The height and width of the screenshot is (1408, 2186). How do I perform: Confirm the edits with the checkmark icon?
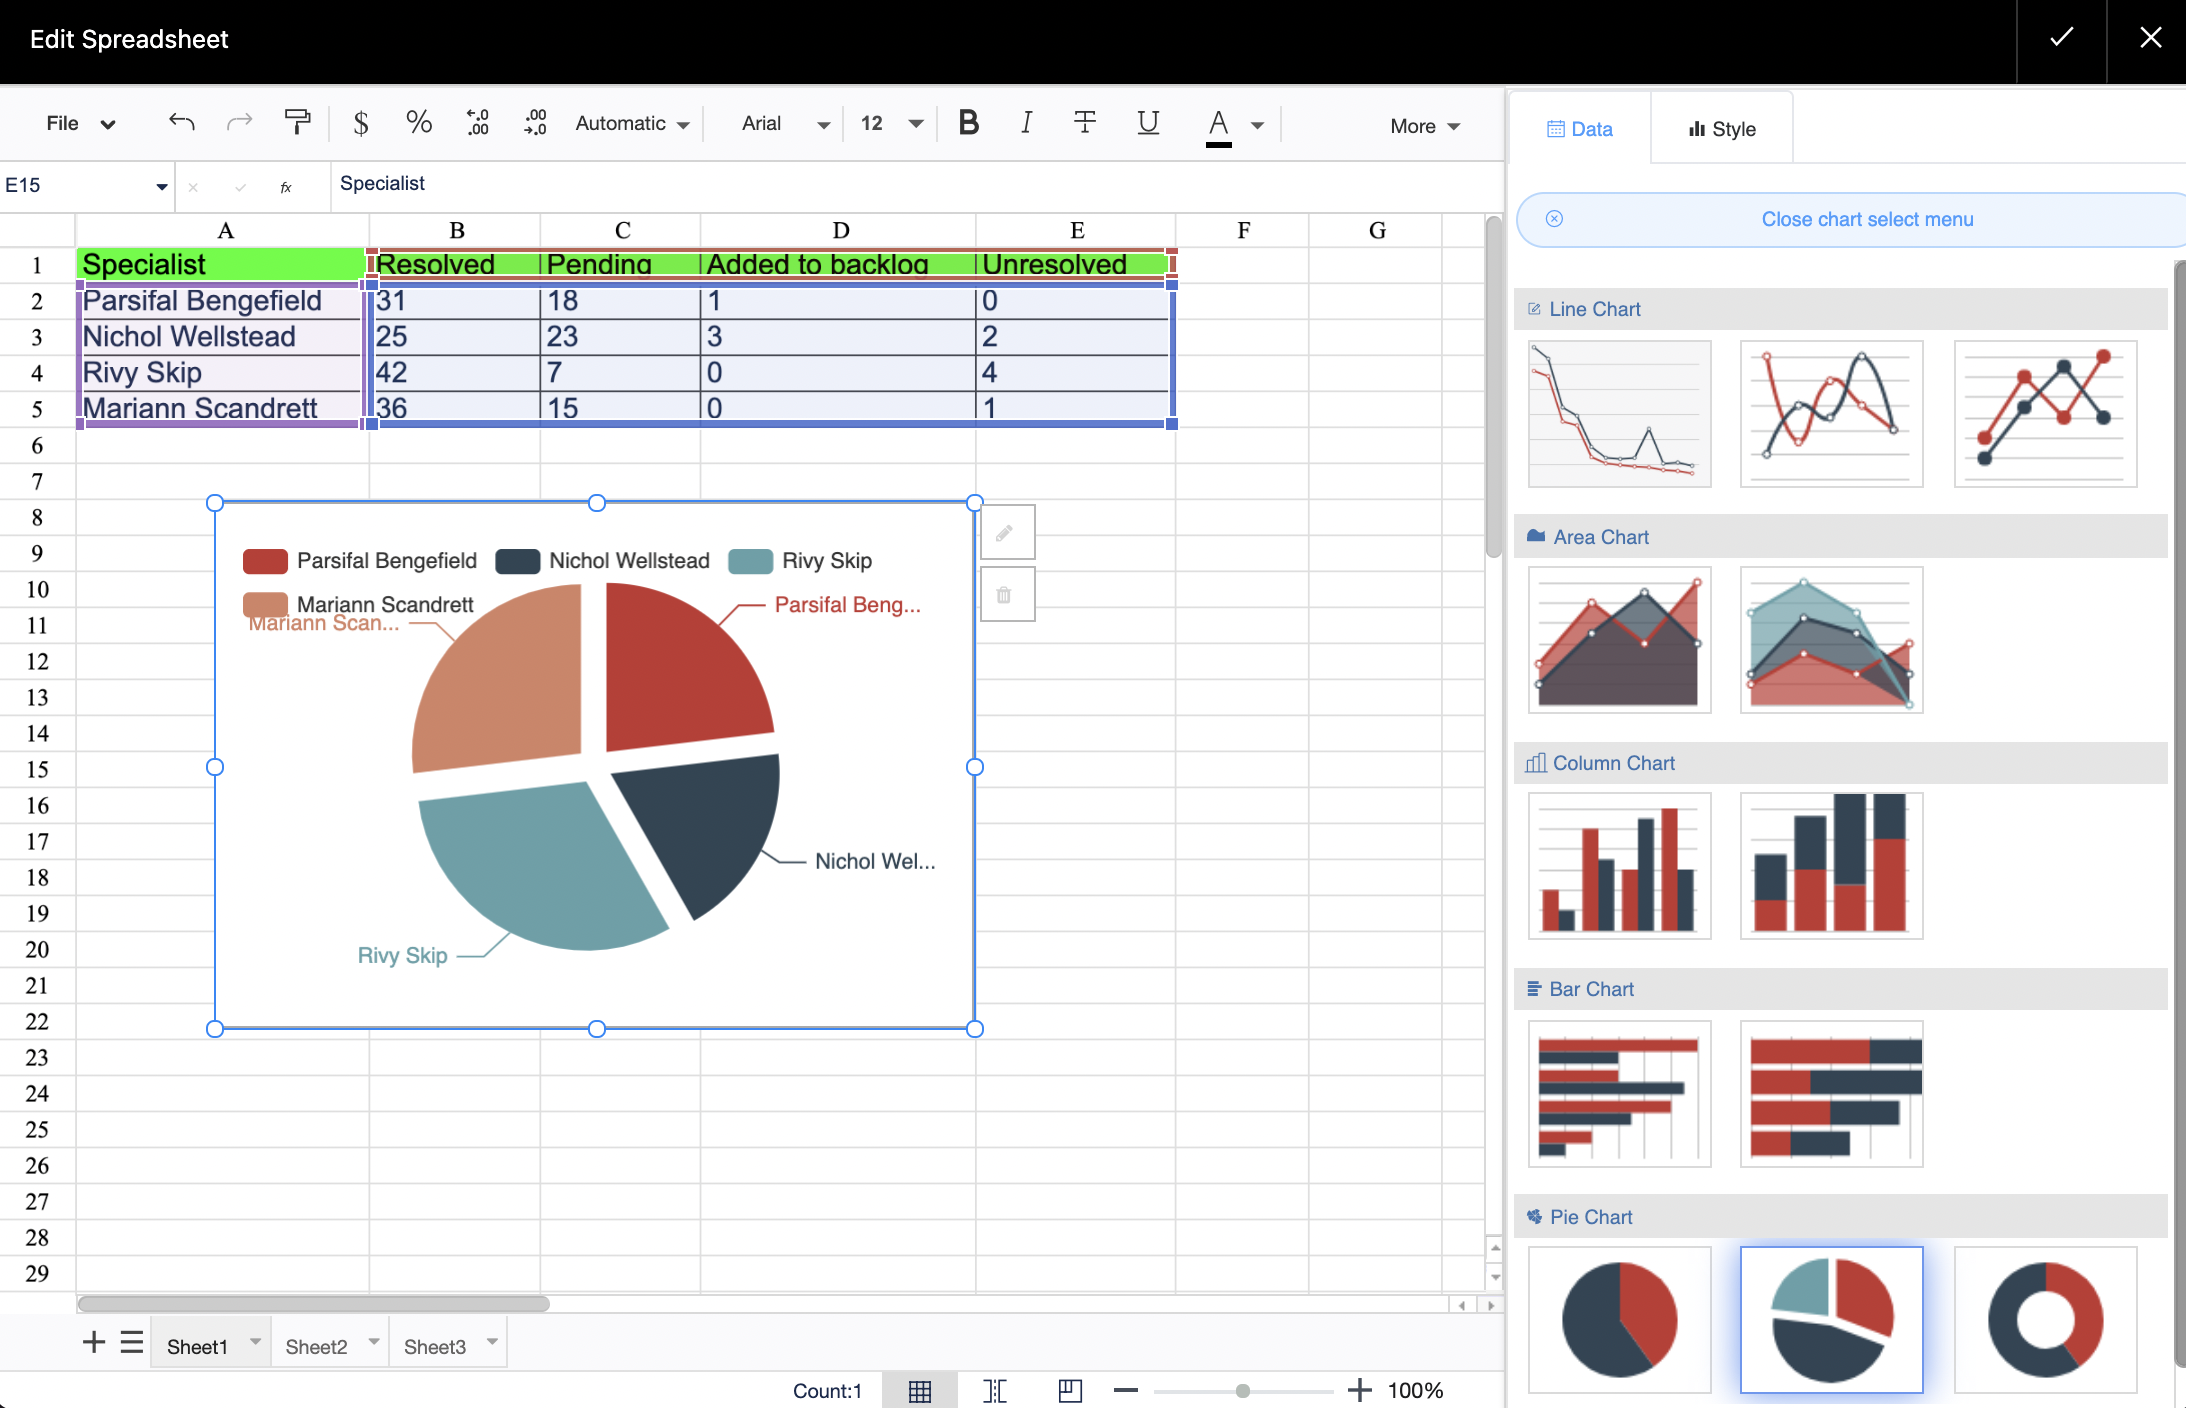(x=2061, y=39)
